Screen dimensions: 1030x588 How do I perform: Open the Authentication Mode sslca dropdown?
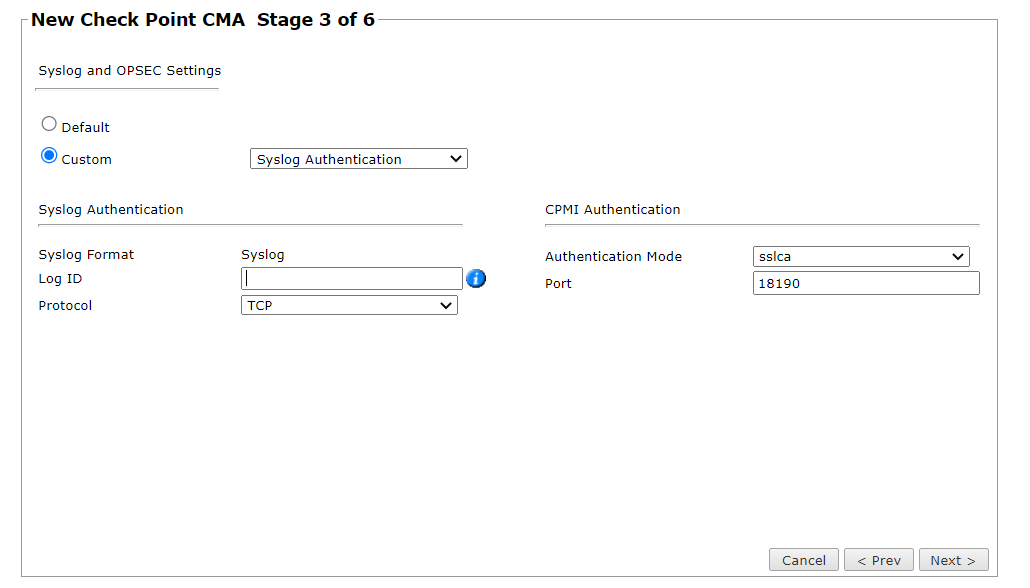[x=861, y=257]
